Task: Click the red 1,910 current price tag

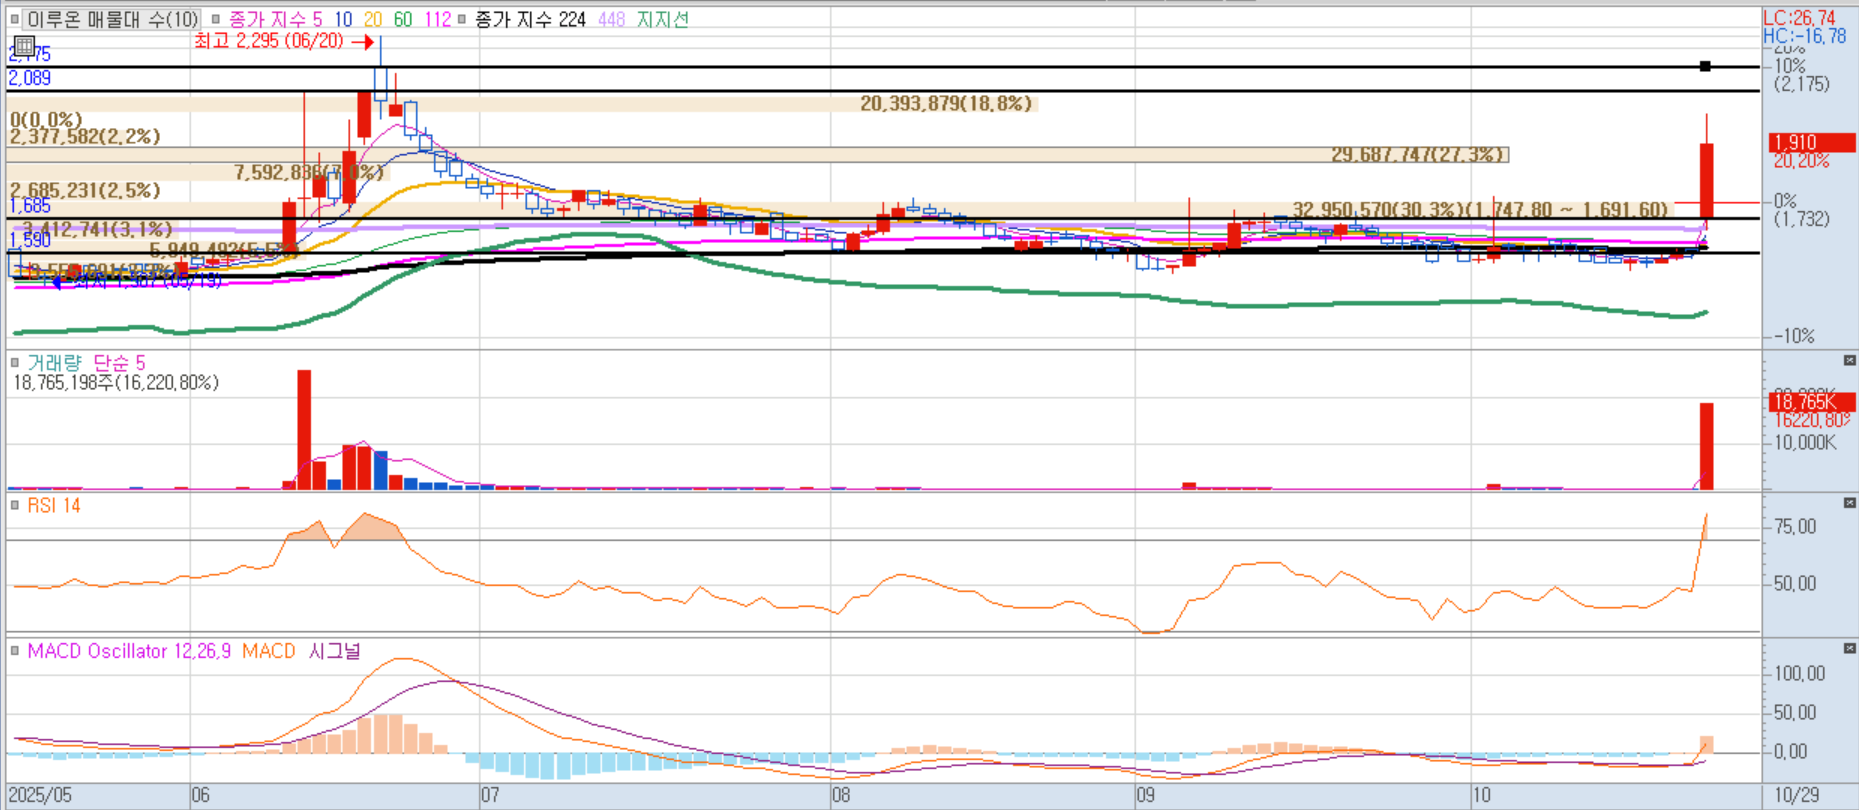Action: pos(1811,143)
